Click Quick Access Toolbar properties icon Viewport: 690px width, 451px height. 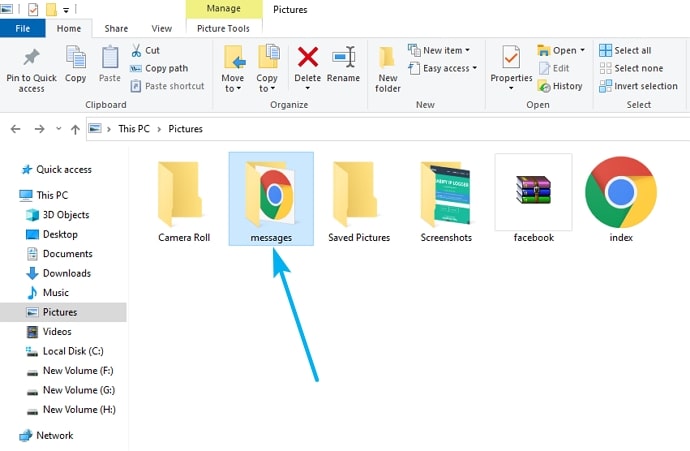pyautogui.click(x=33, y=9)
